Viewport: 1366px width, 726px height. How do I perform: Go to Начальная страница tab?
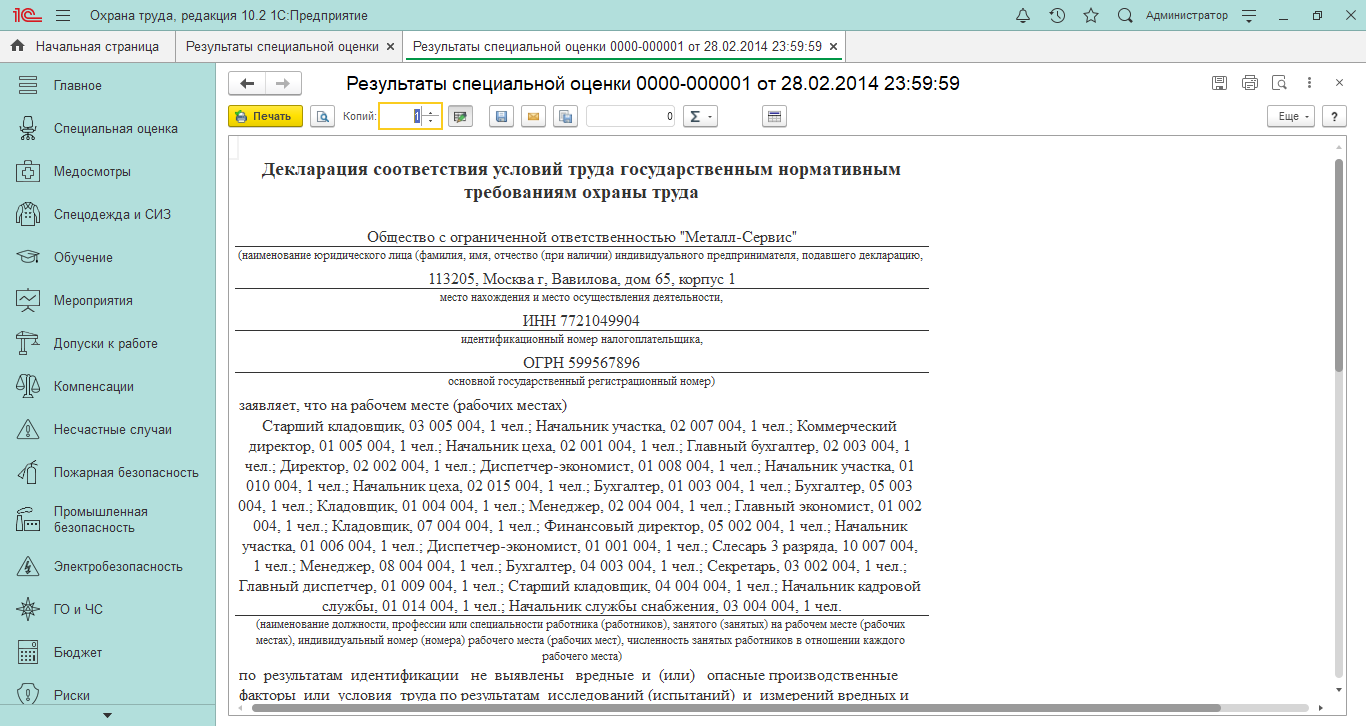point(87,46)
